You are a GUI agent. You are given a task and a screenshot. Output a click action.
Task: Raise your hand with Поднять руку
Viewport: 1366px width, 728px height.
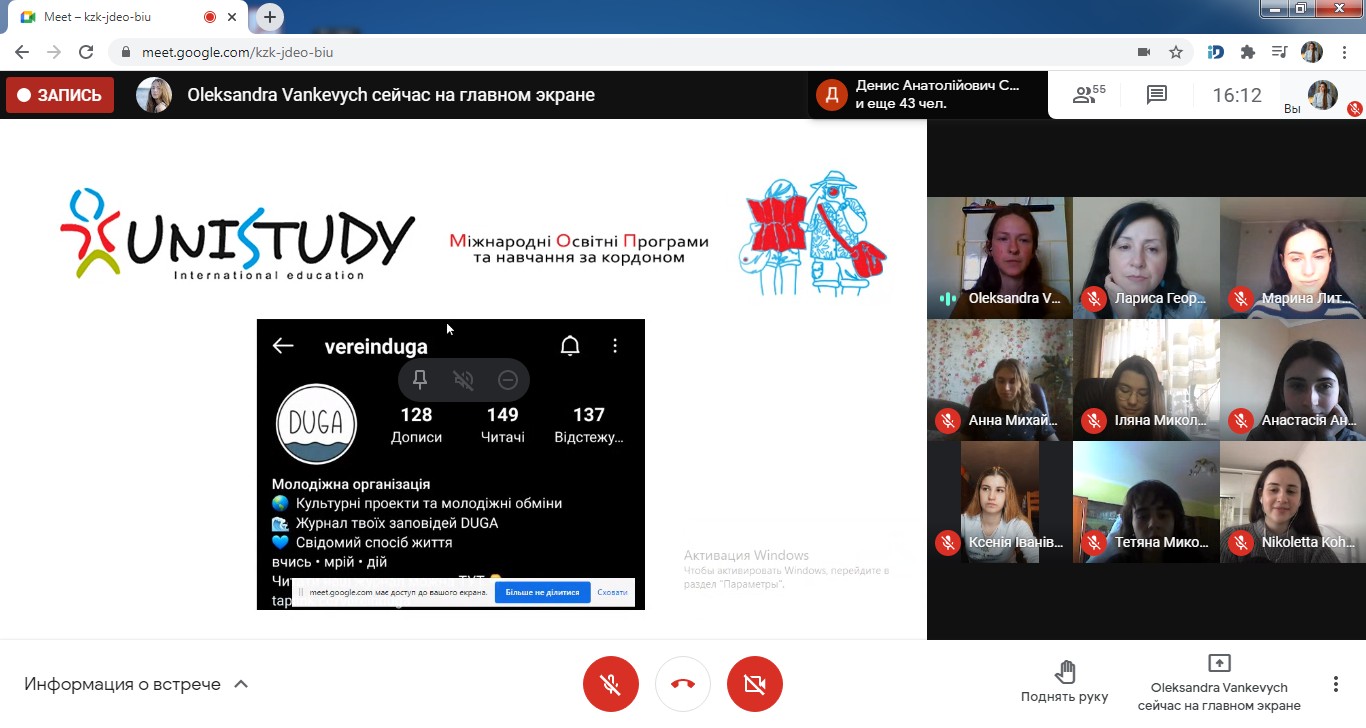[1064, 683]
